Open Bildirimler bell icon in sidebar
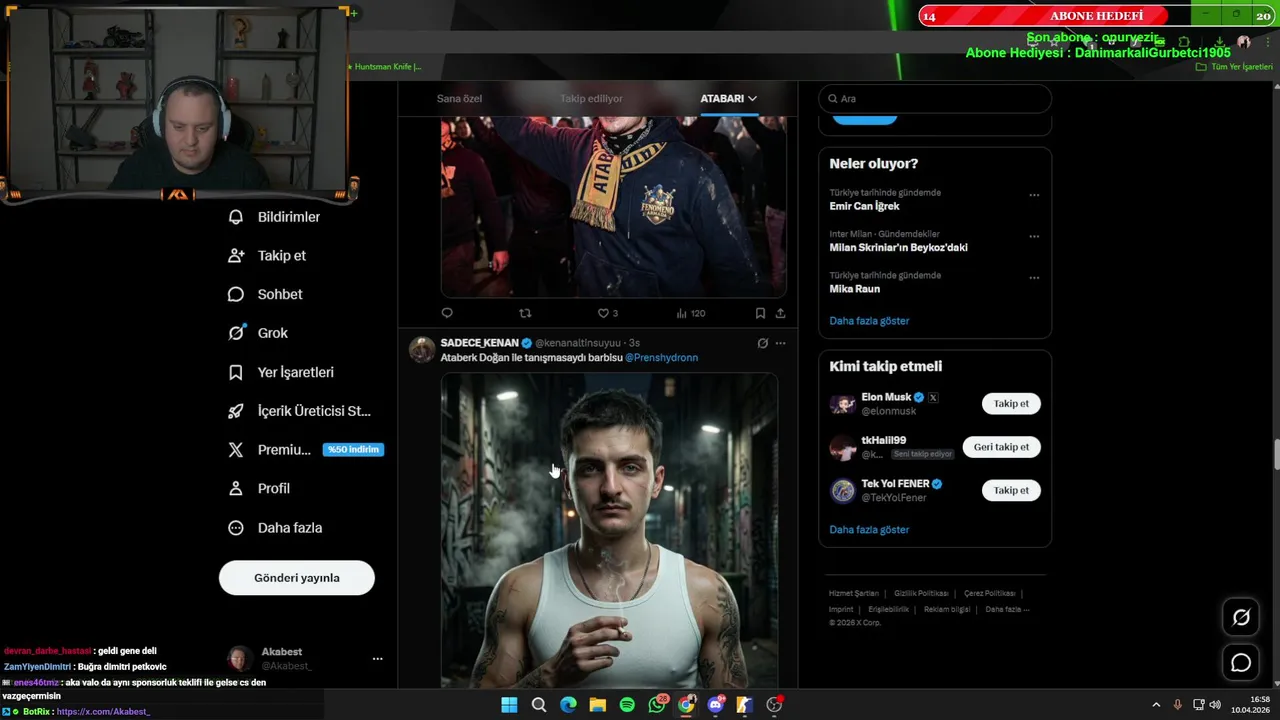The width and height of the screenshot is (1280, 720). 236,217
